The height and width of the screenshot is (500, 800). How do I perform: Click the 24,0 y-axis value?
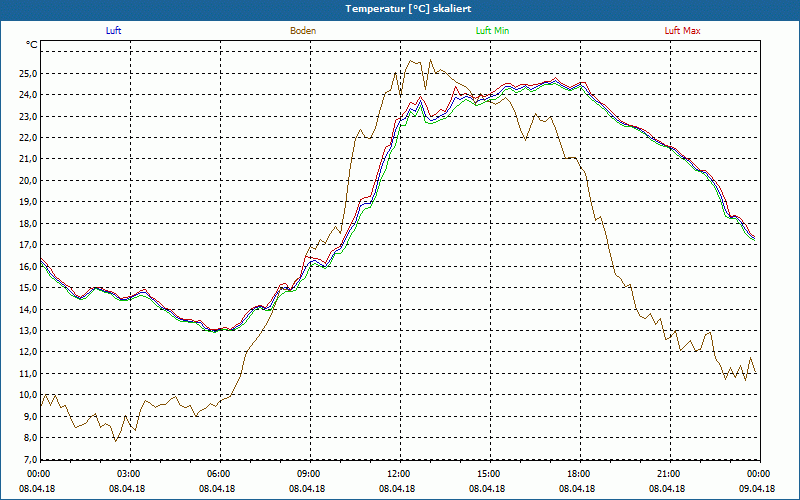pyautogui.click(x=29, y=95)
